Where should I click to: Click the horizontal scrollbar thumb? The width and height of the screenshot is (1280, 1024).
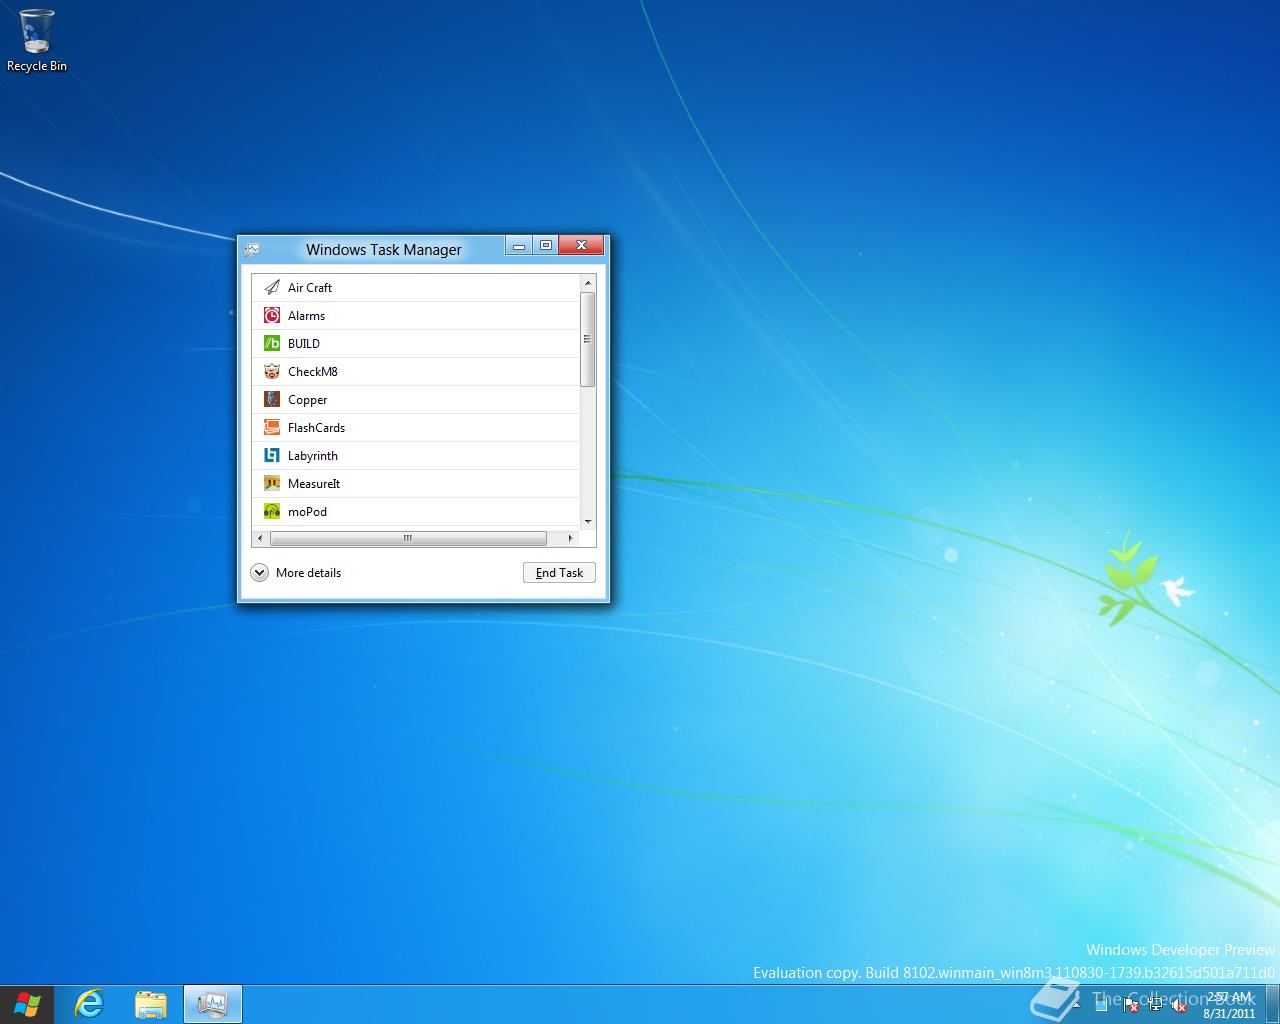tap(408, 538)
